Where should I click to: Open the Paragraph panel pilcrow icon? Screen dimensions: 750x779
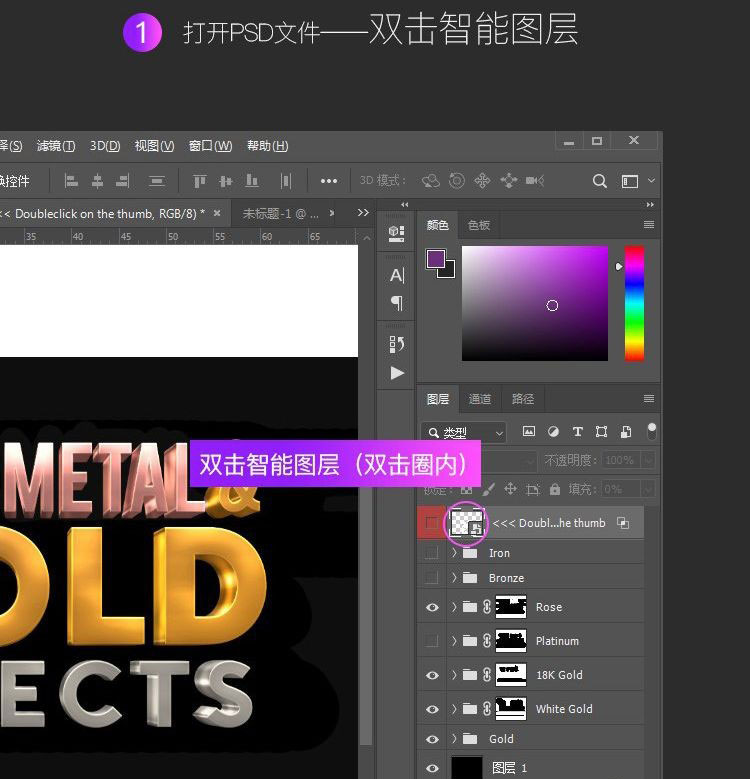(x=397, y=303)
